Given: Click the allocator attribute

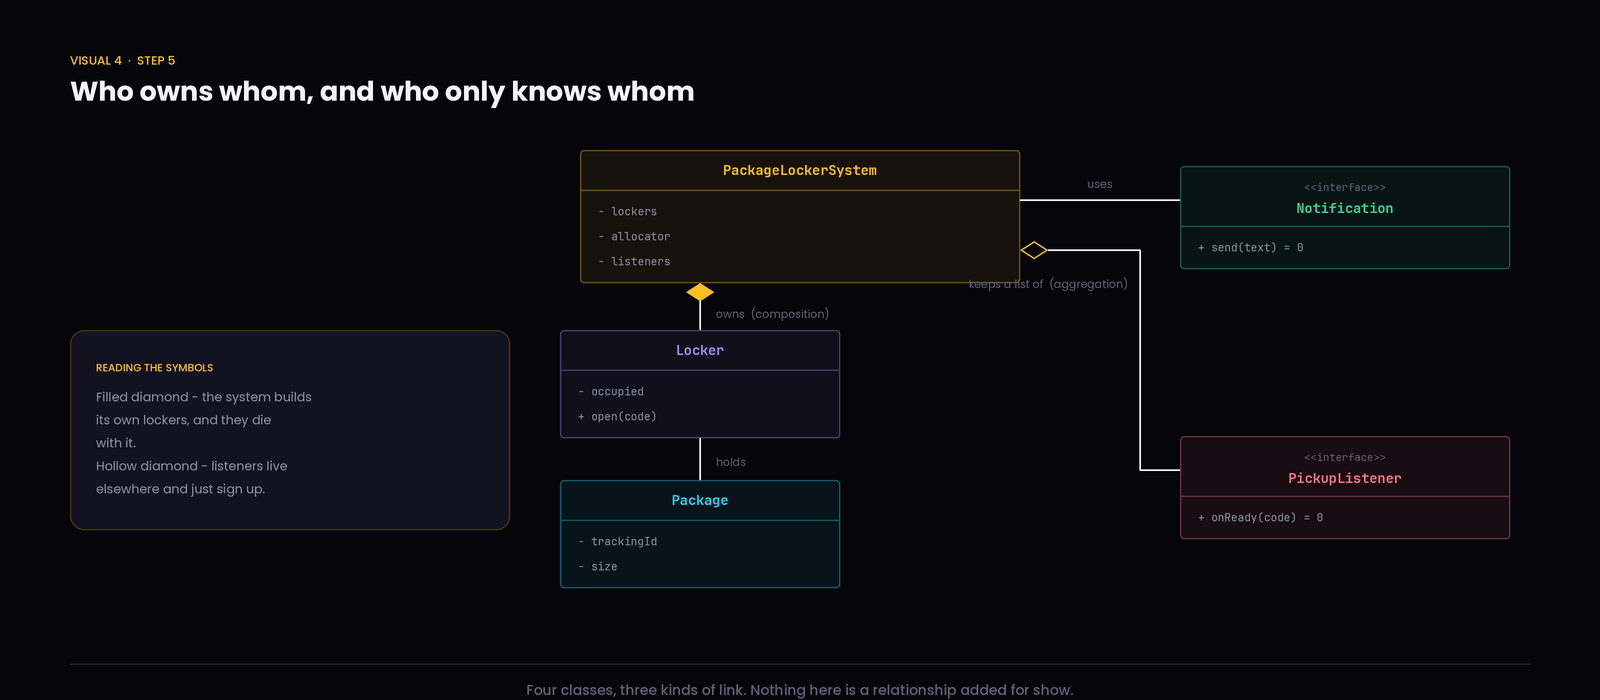Looking at the screenshot, I should [x=634, y=237].
